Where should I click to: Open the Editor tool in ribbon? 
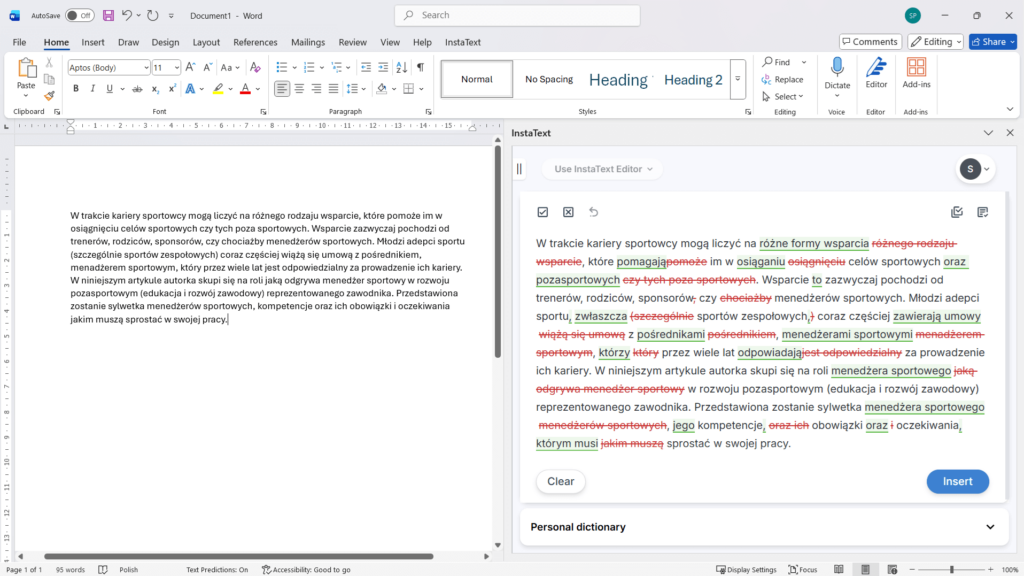click(876, 68)
